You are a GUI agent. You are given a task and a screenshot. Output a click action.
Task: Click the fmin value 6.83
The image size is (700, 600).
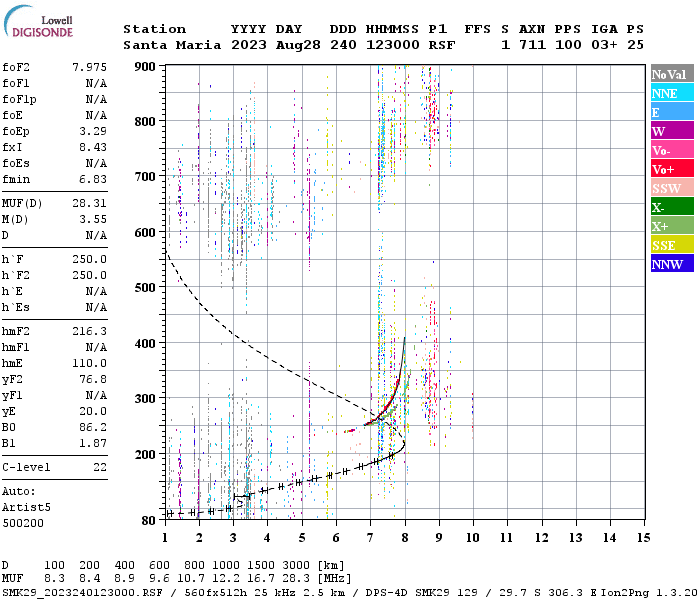[93, 179]
